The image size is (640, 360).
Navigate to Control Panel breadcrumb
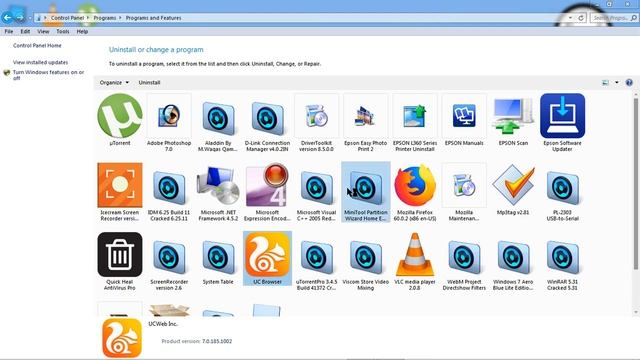click(67, 18)
